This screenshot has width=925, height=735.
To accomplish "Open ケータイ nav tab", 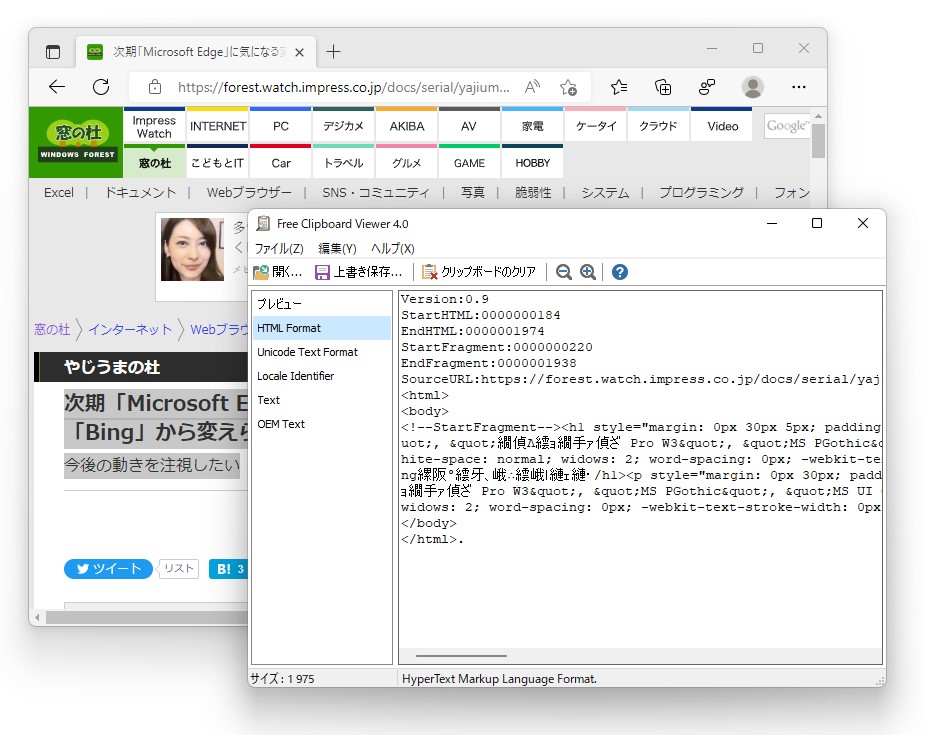I will click(595, 126).
